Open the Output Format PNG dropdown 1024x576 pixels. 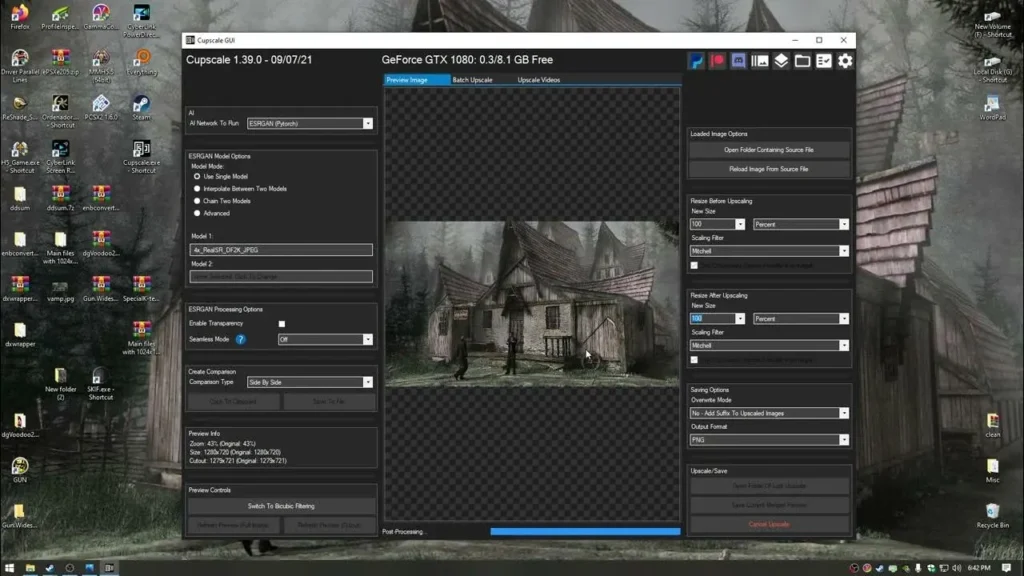(769, 439)
